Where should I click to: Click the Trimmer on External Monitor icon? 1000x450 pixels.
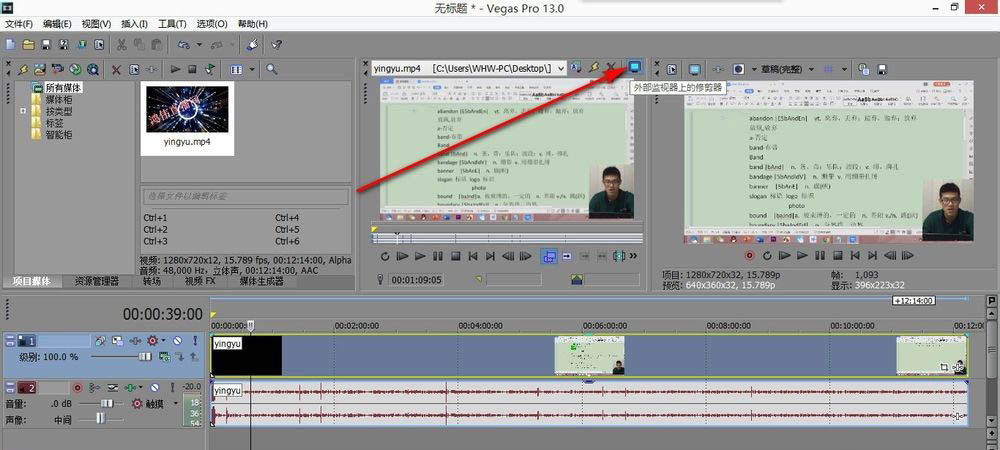pyautogui.click(x=634, y=68)
